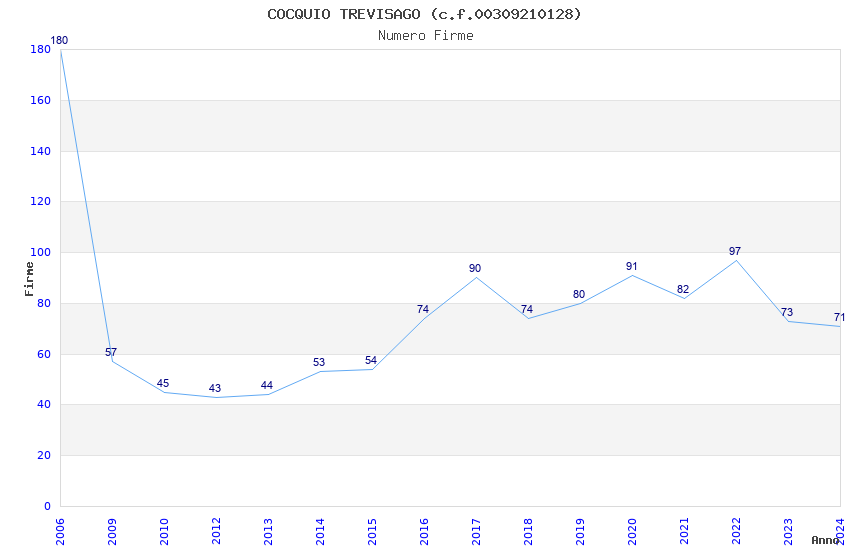Click the 97 data point for 2022
Viewport: 850px width, 550px height.
pos(735,251)
